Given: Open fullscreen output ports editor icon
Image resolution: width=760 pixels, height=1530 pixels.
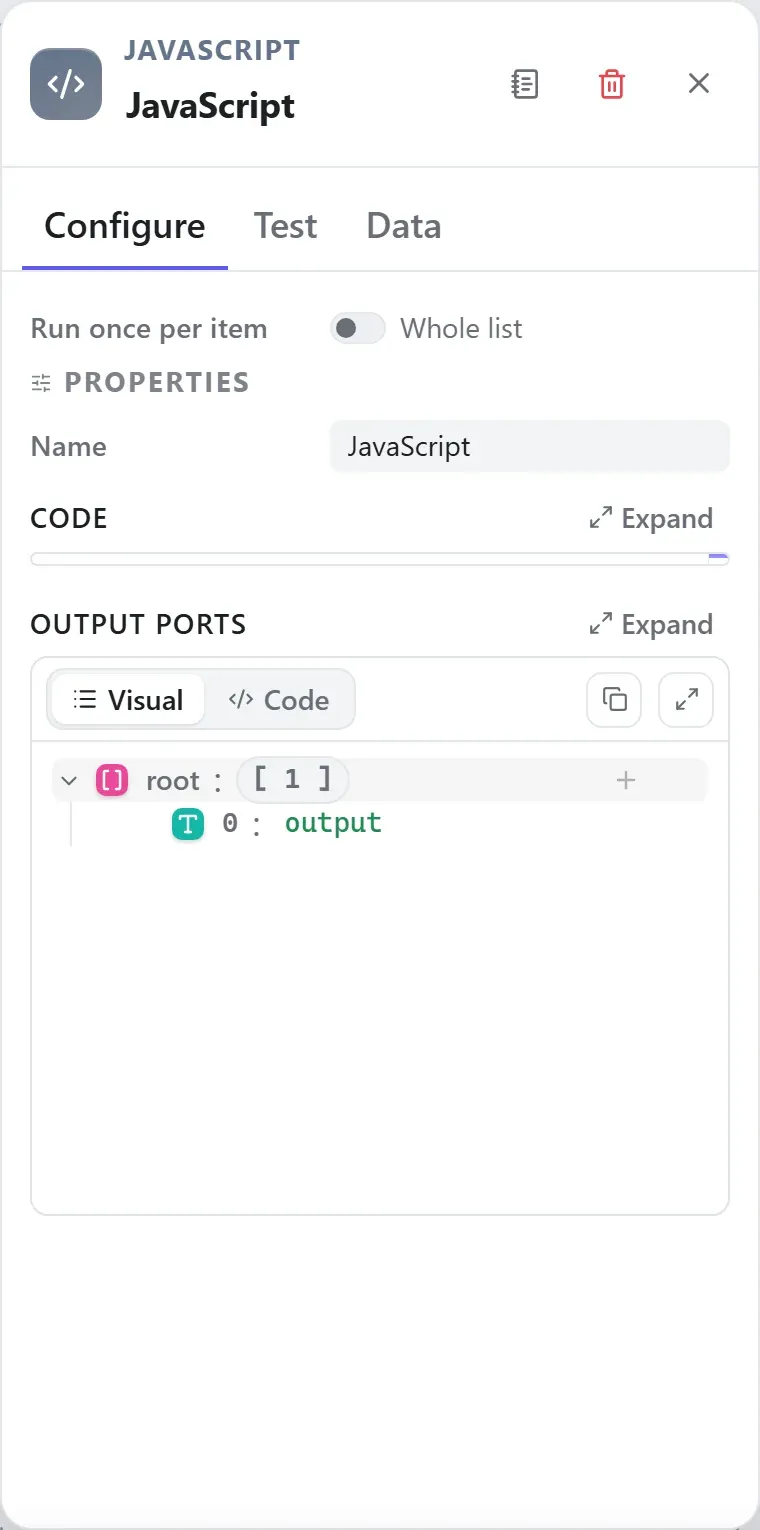Looking at the screenshot, I should pos(686,700).
